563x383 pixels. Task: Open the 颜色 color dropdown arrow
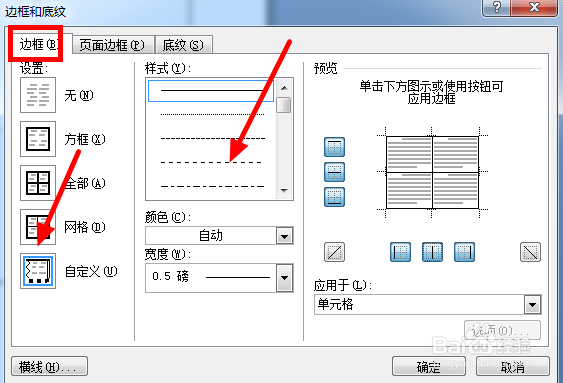pyautogui.click(x=285, y=236)
